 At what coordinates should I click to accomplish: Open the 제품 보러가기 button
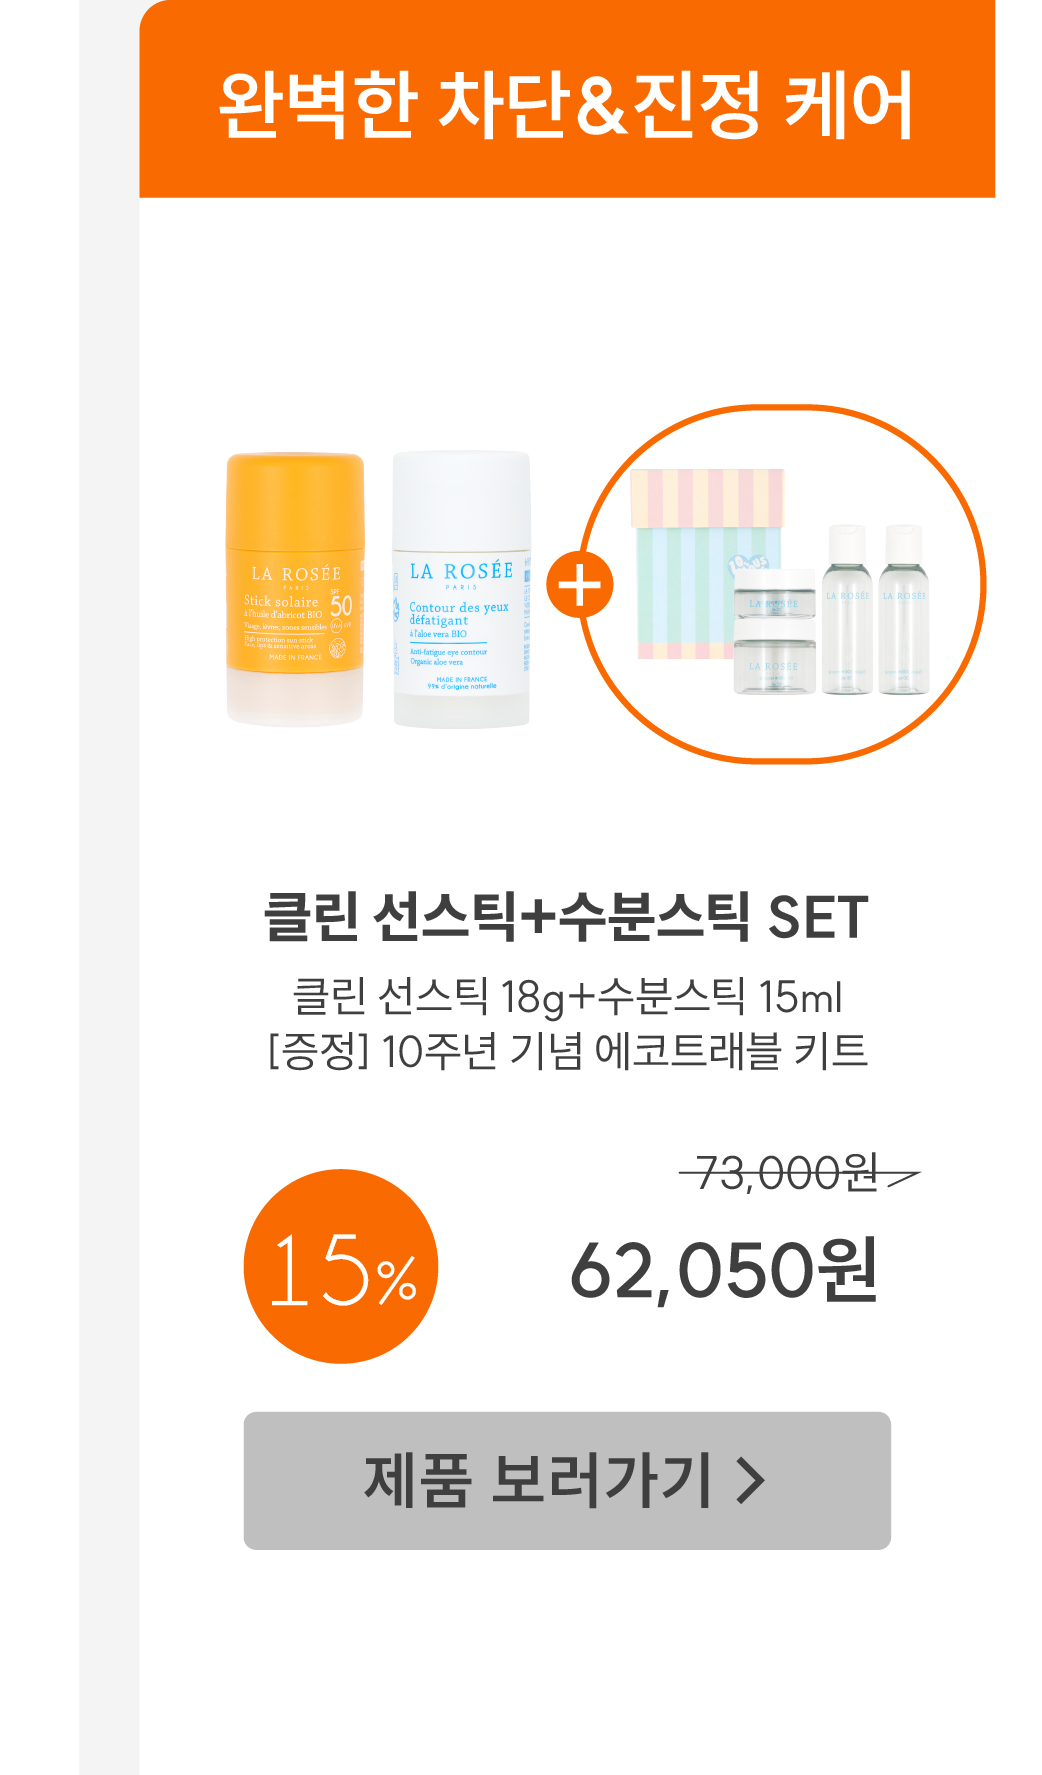[x=566, y=1481]
